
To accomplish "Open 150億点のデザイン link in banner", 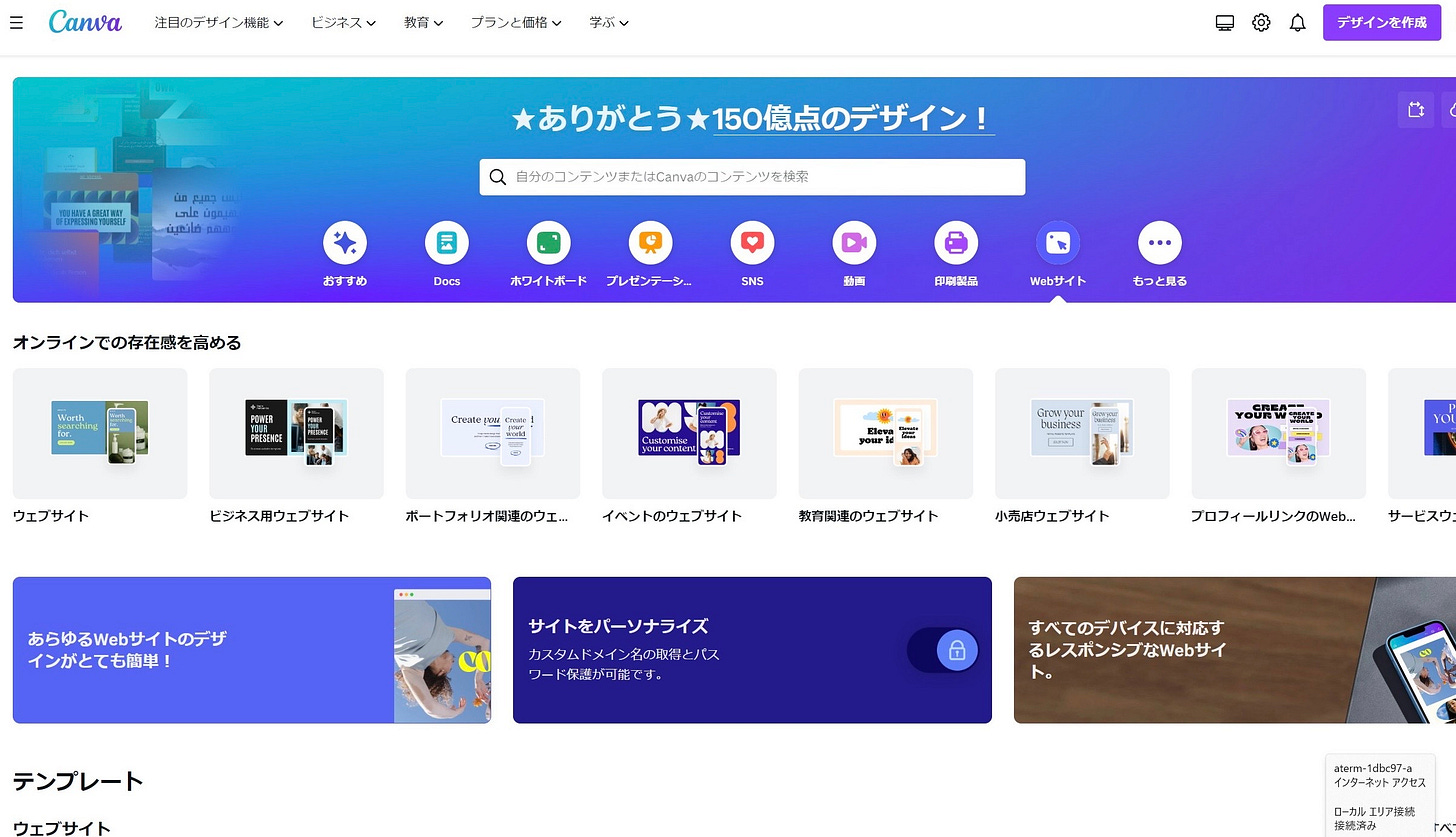I will pyautogui.click(x=853, y=120).
